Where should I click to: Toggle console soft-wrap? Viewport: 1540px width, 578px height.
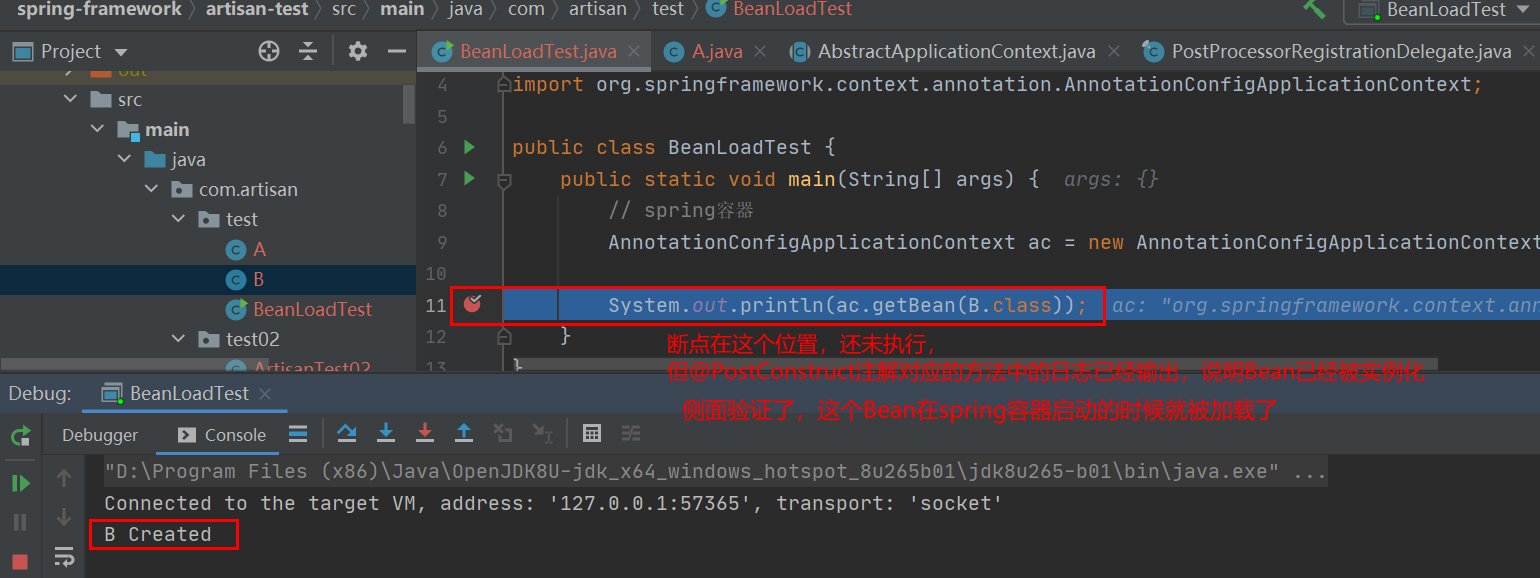[x=64, y=556]
